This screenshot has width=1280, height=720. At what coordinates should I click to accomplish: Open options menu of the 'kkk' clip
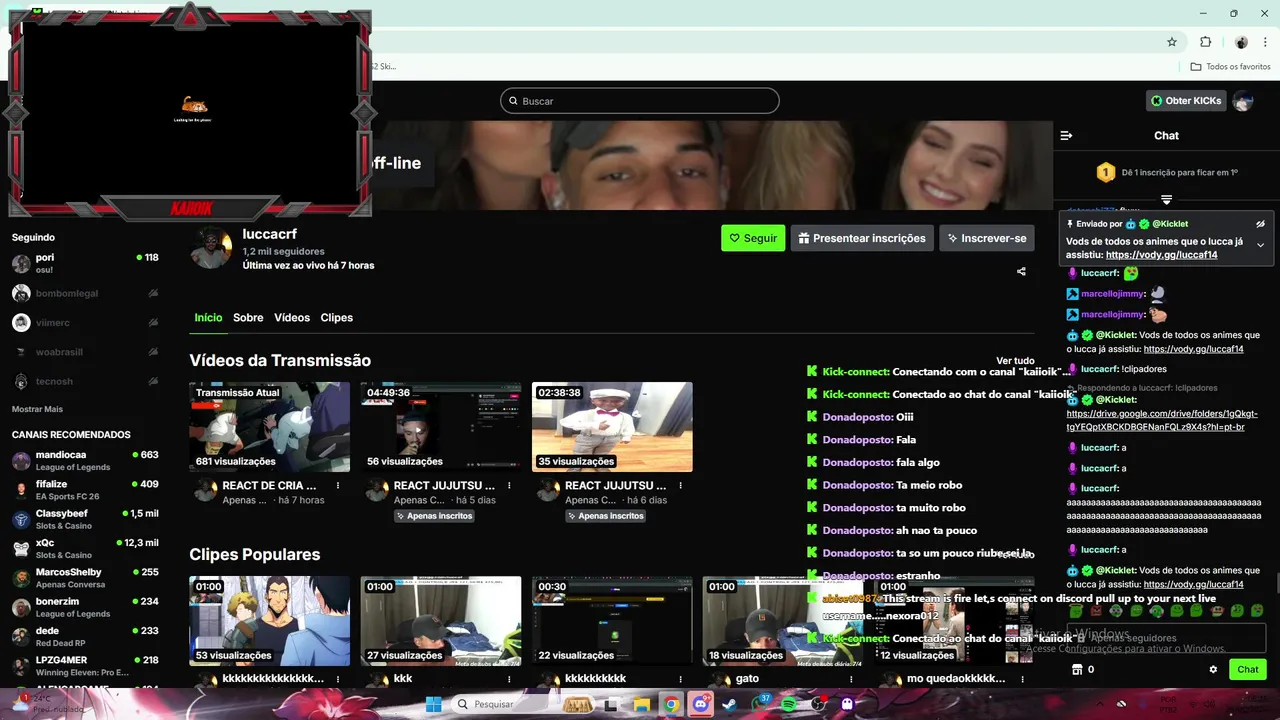click(509, 679)
